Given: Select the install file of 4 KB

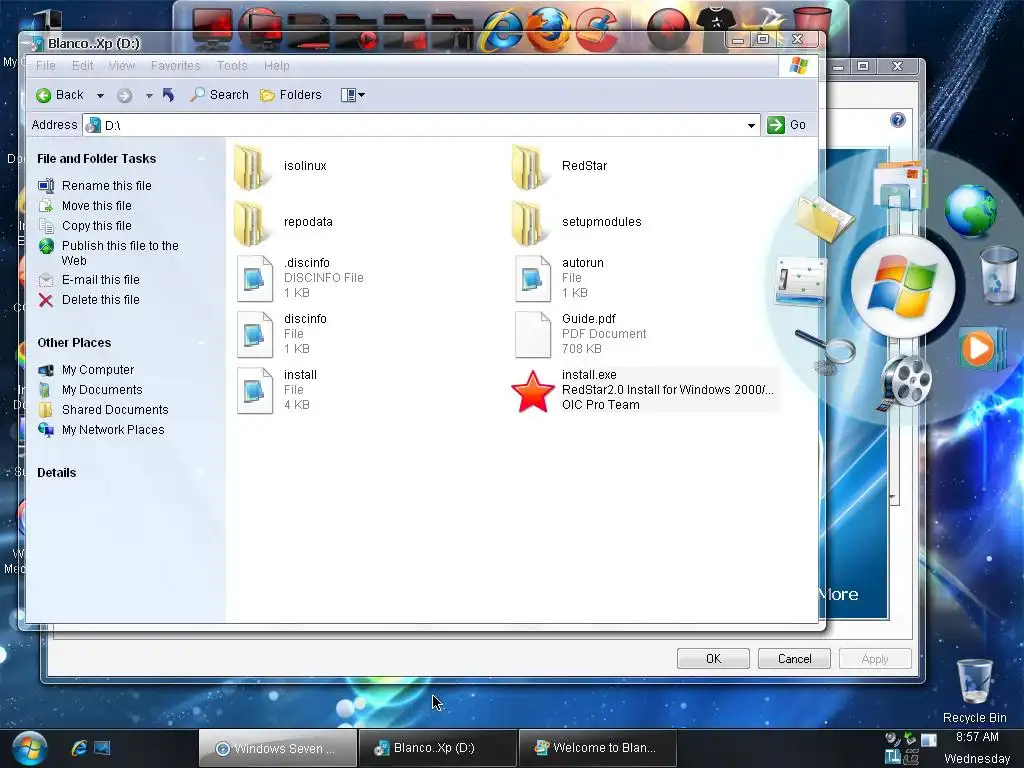Looking at the screenshot, I should click(x=255, y=391).
